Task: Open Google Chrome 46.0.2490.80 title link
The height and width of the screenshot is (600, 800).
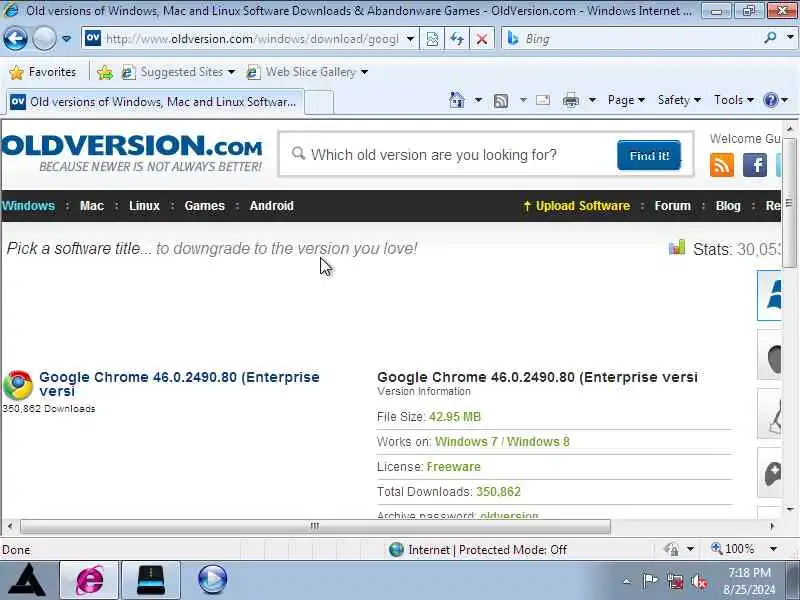Action: click(179, 384)
